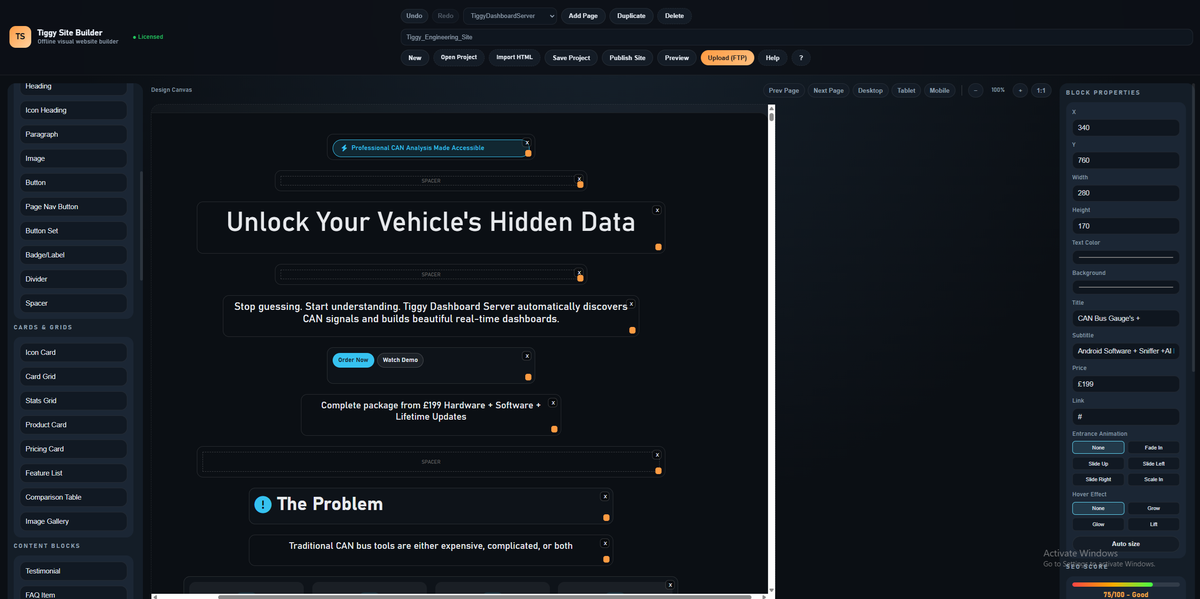The height and width of the screenshot is (599, 1200).
Task: Grab orange handle on Unlock headline block
Action: [658, 246]
